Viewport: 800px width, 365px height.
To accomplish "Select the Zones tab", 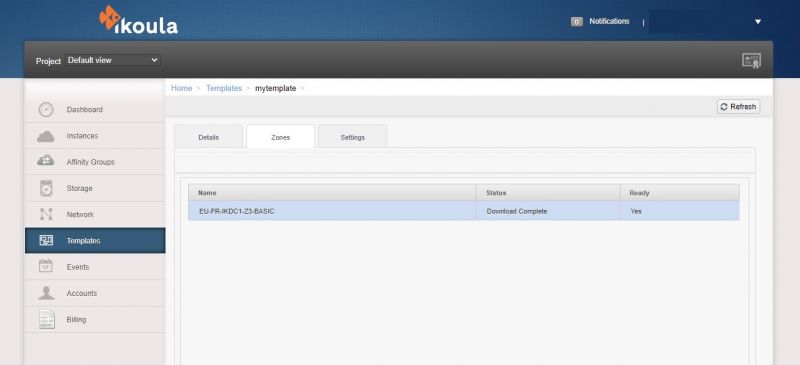I will (x=281, y=136).
